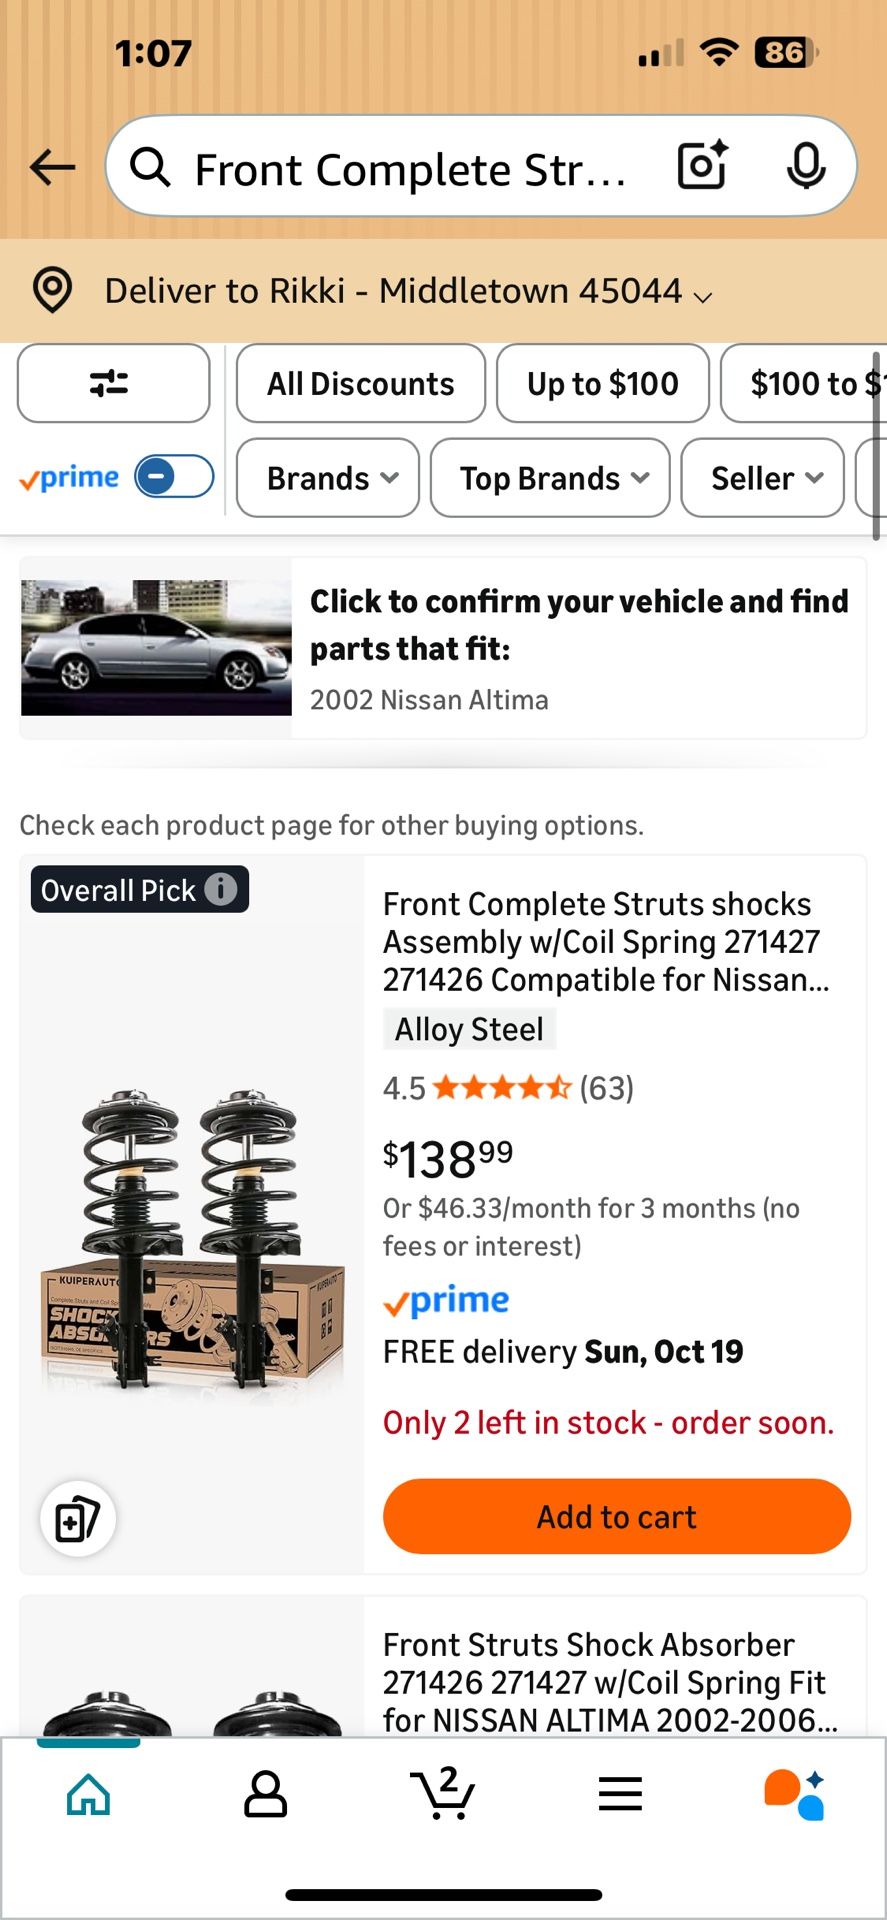The image size is (887, 1920).
Task: Tap the Overall Pick info icon
Action: tap(221, 889)
